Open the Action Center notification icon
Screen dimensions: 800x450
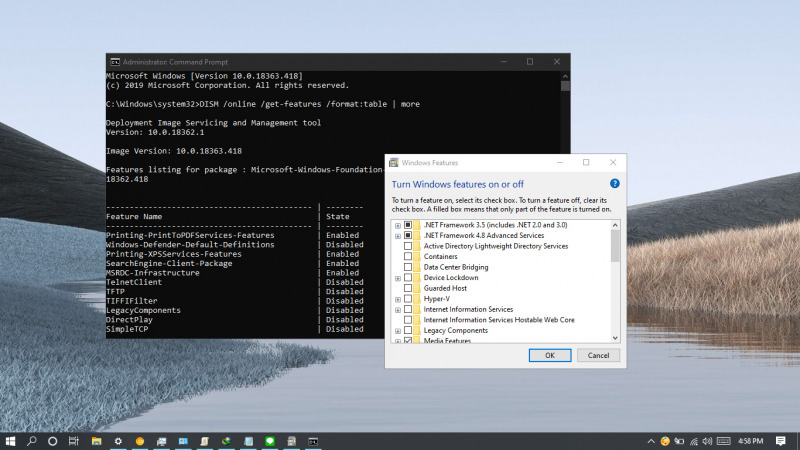tap(781, 441)
